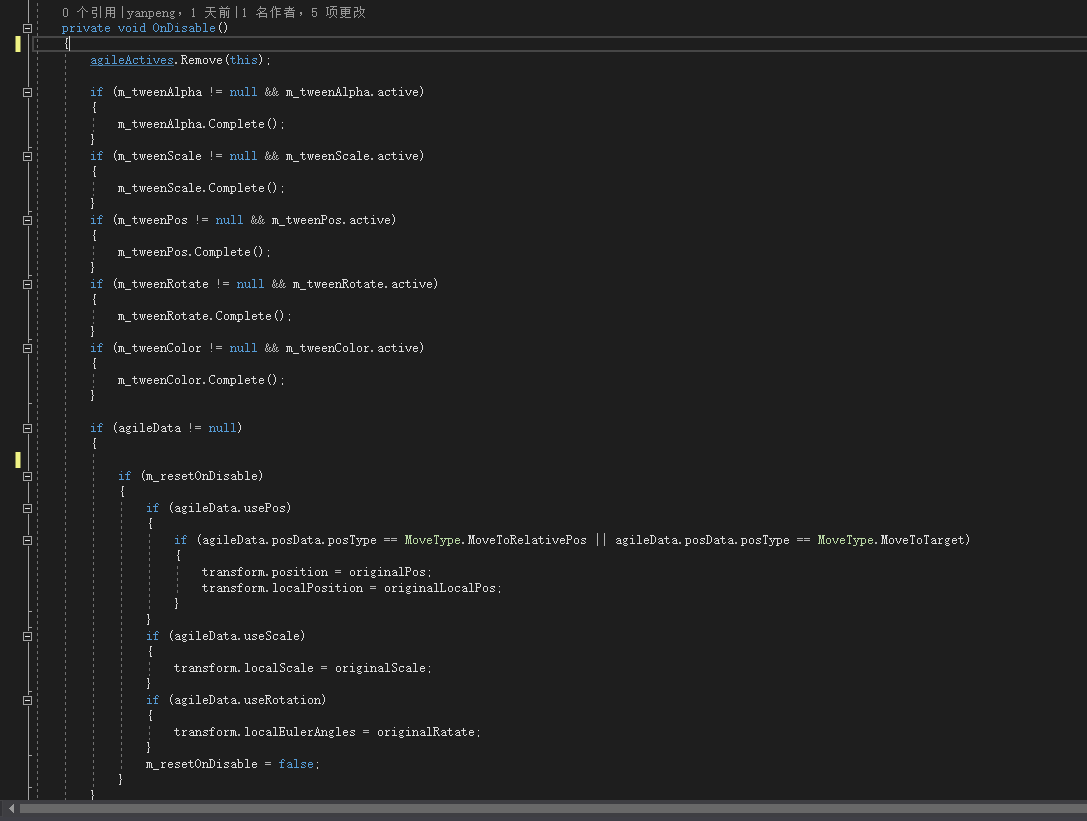The image size is (1087, 821).
Task: Collapse the m_tweenPos if block
Action: click(26, 219)
